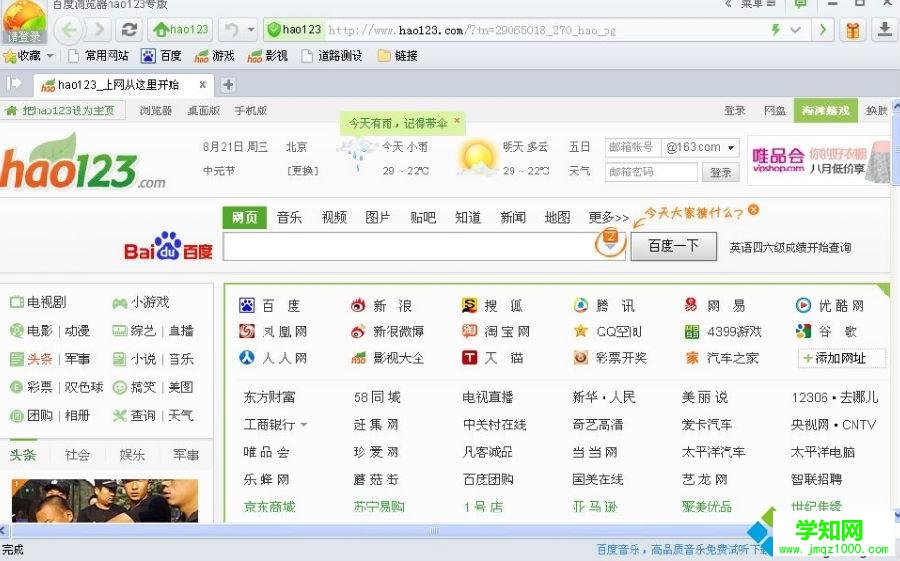The image size is (900, 561).
Task: Open 网易 site link
Action: (715, 305)
